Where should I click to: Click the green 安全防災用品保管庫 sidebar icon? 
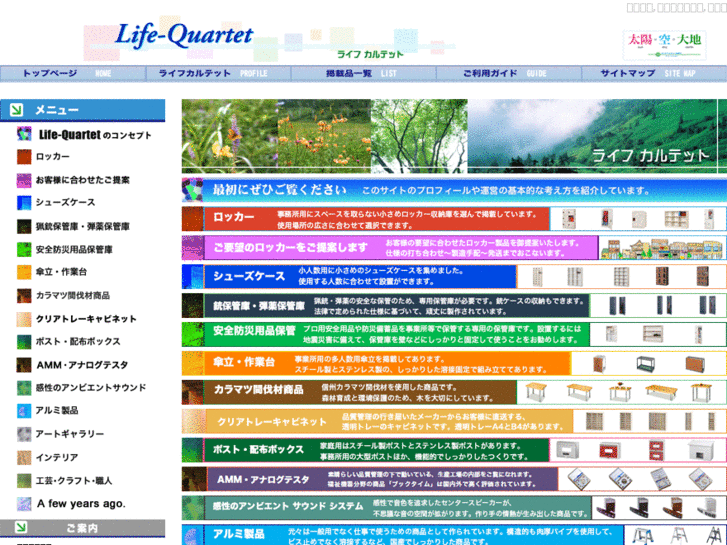(x=24, y=250)
